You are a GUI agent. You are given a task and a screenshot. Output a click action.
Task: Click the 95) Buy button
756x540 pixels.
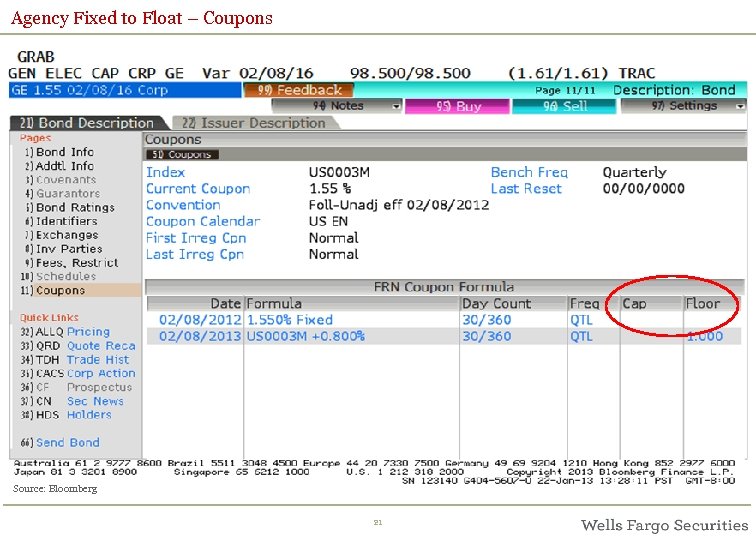457,106
